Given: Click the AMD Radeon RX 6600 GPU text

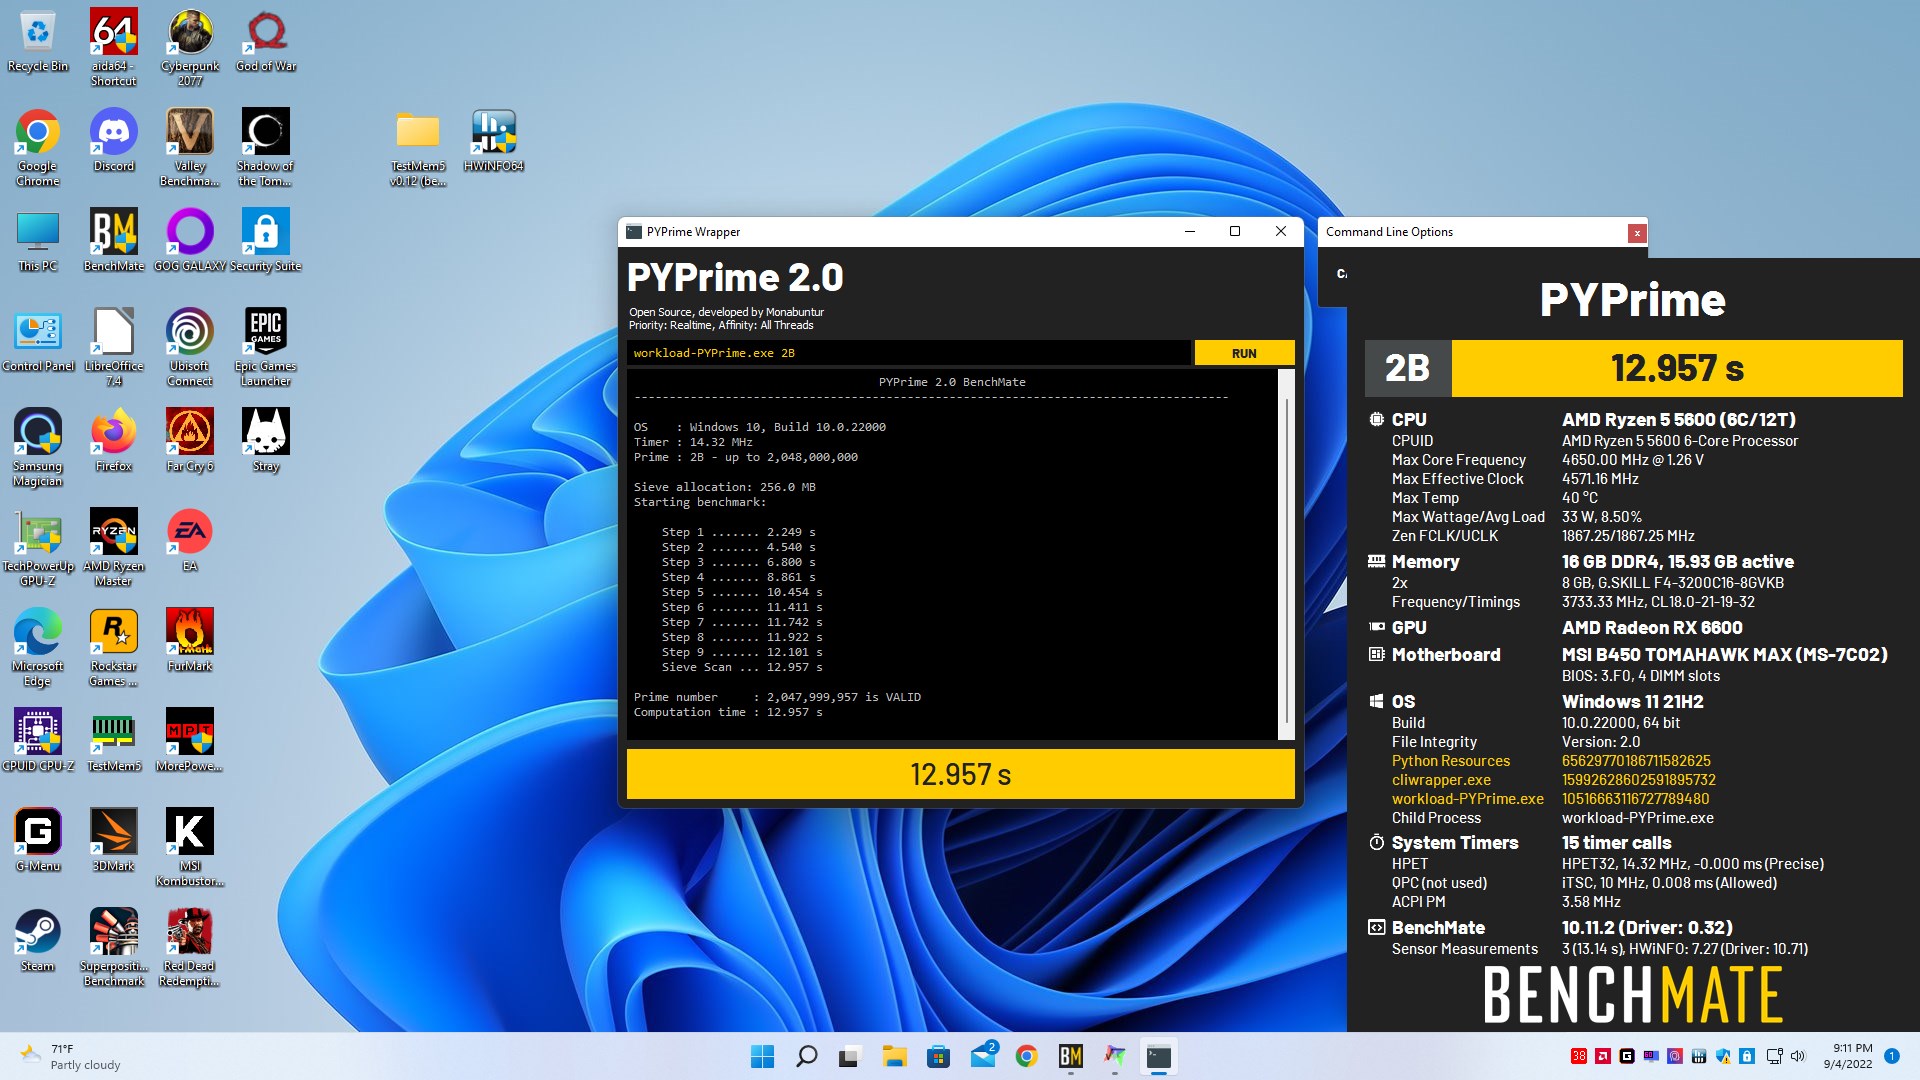Looking at the screenshot, I should 1652,628.
